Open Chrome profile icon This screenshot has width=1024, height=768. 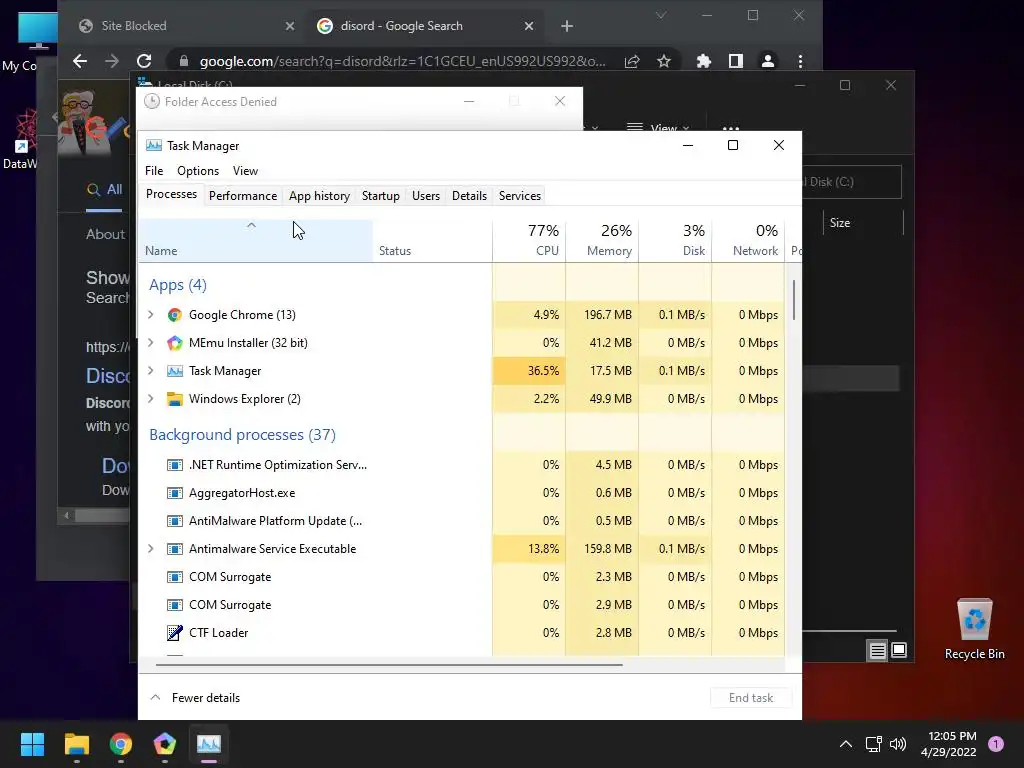(768, 61)
